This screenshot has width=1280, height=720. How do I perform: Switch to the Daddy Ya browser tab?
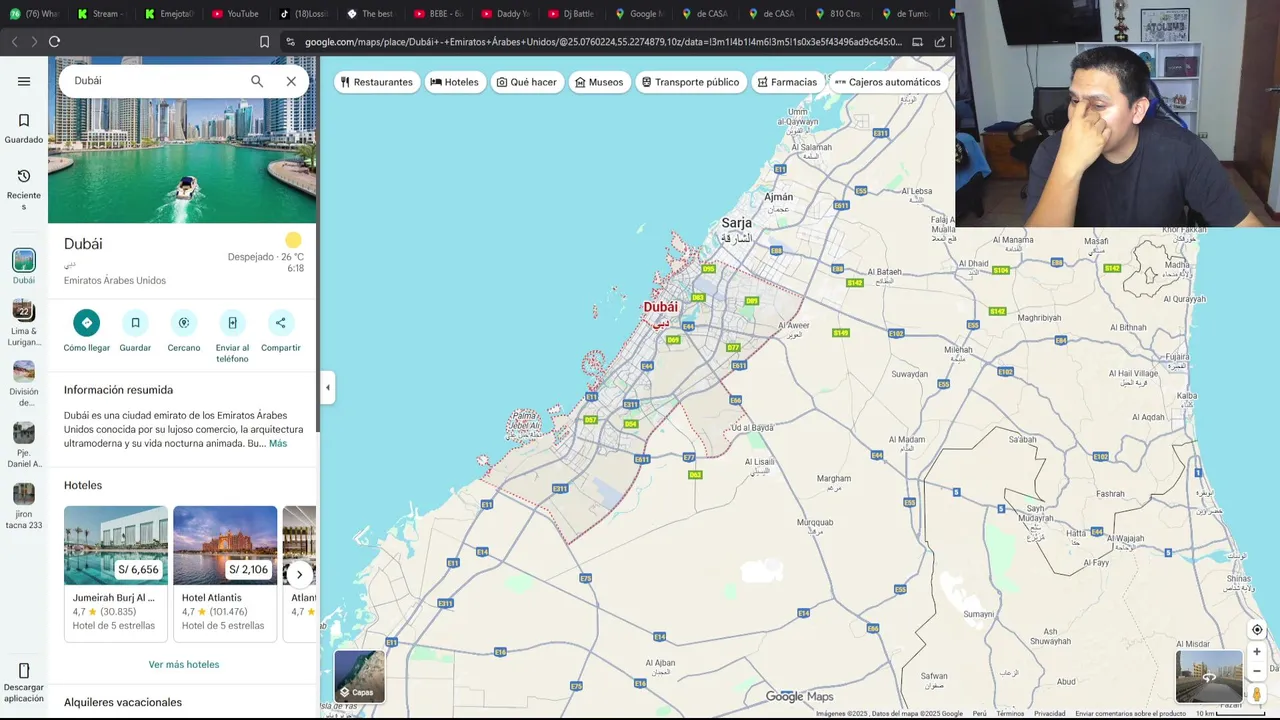[x=505, y=14]
